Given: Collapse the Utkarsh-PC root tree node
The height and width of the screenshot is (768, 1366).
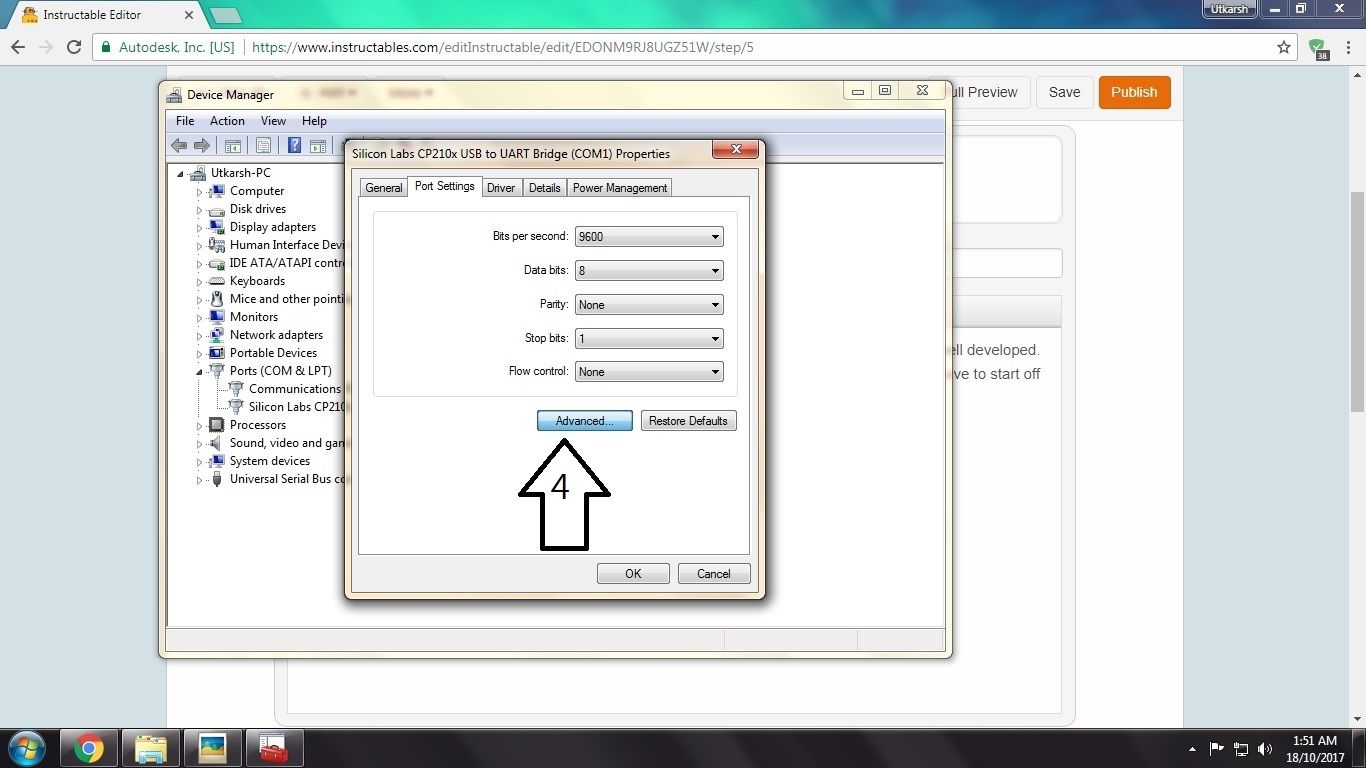Looking at the screenshot, I should 181,173.
